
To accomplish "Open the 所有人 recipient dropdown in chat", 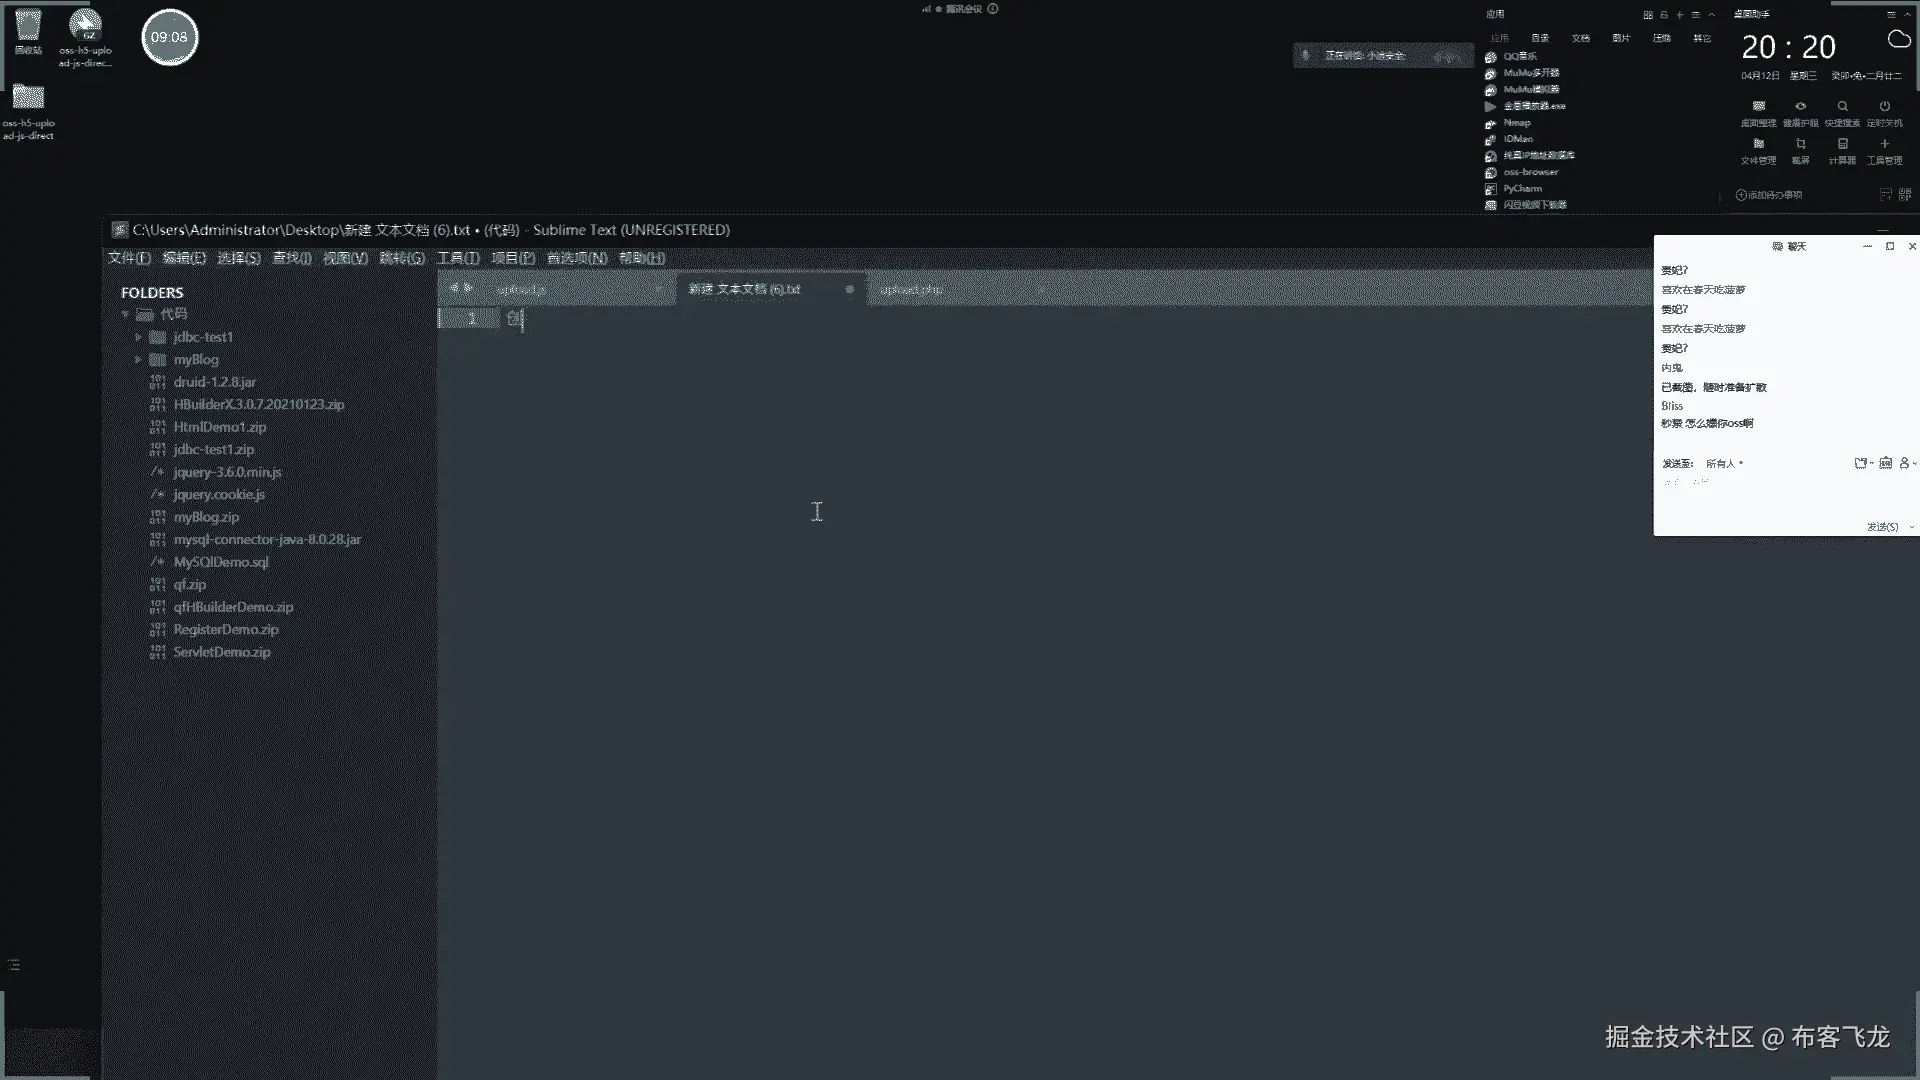I will click(1724, 464).
